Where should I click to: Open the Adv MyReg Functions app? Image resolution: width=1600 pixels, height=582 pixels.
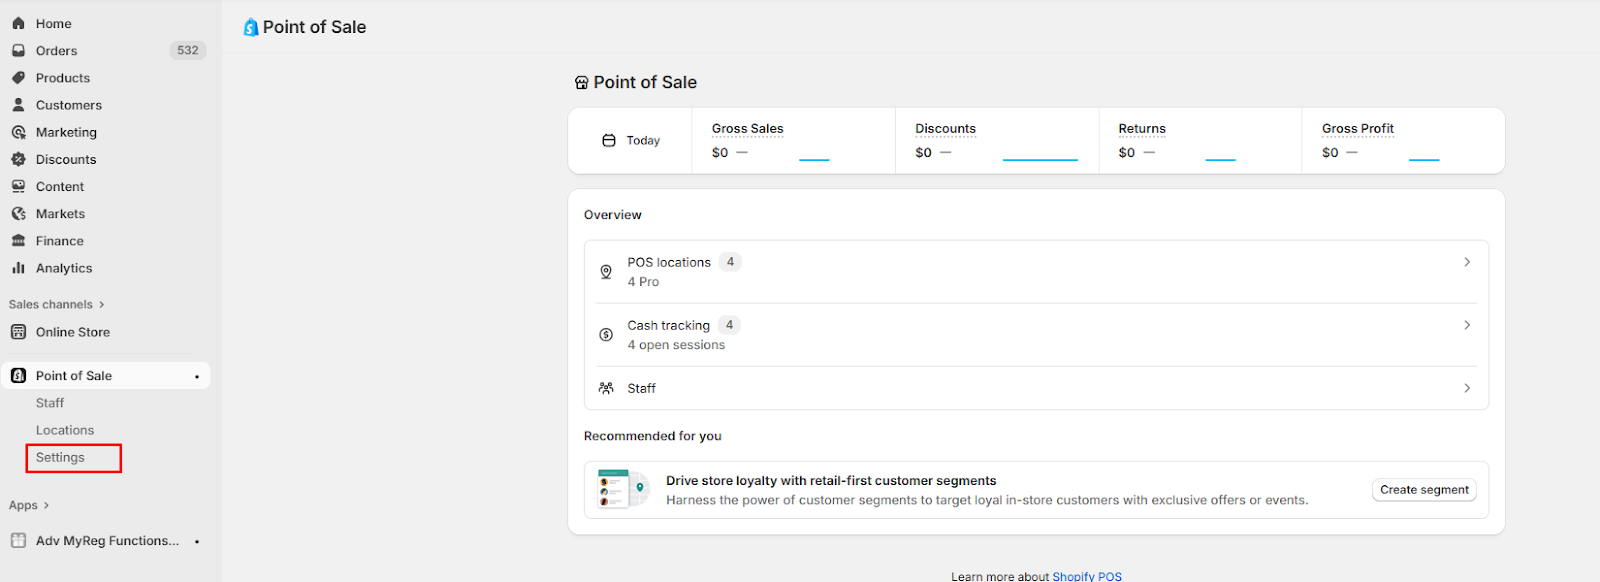click(107, 541)
